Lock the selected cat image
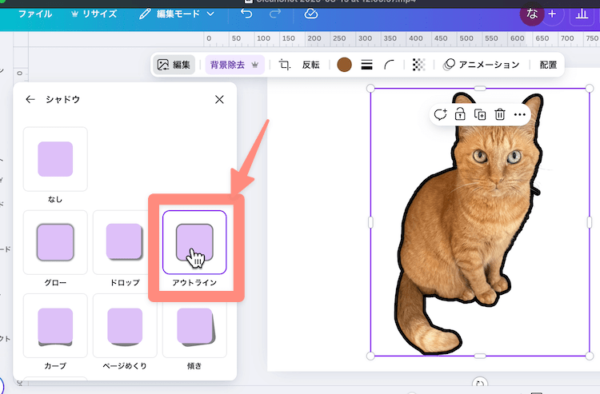Image resolution: width=600 pixels, height=394 pixels. (460, 114)
